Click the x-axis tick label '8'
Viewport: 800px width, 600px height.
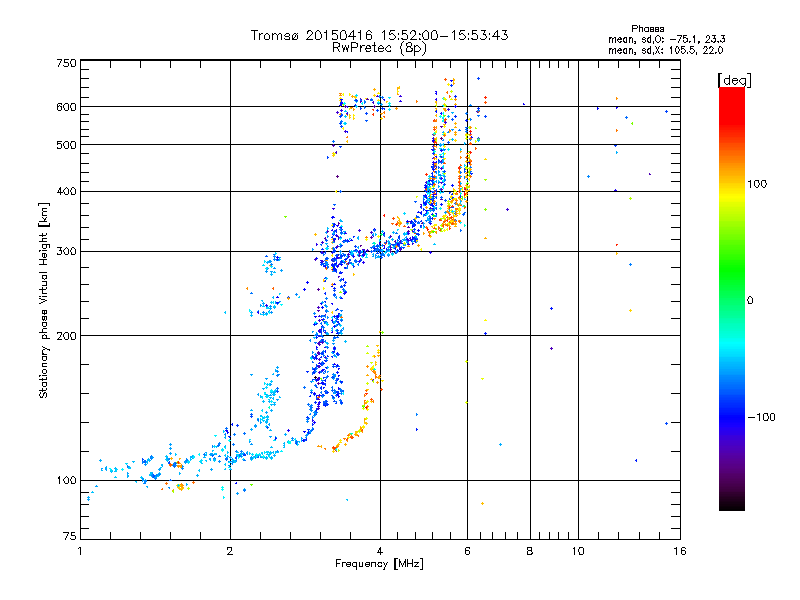tap(530, 551)
